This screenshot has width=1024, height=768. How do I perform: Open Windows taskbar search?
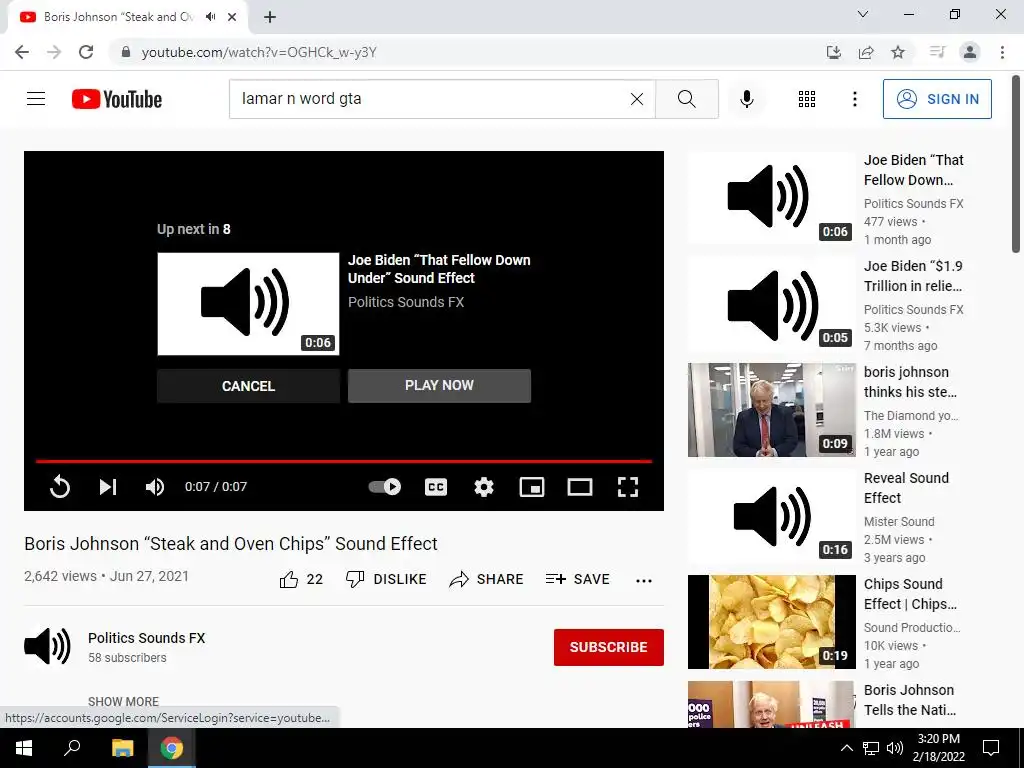(x=71, y=748)
